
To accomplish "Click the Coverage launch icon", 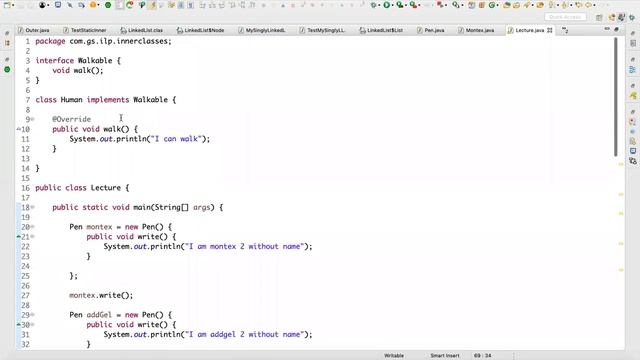I will pyautogui.click(x=400, y=5).
